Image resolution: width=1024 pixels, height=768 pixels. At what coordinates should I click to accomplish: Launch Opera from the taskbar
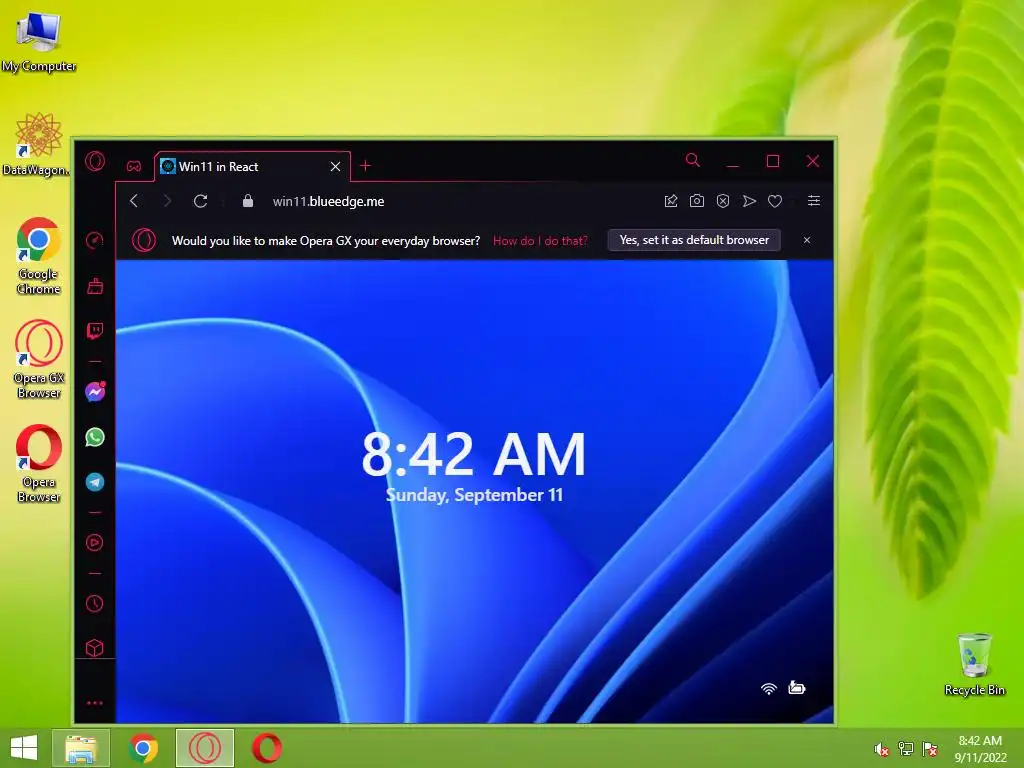pos(266,748)
